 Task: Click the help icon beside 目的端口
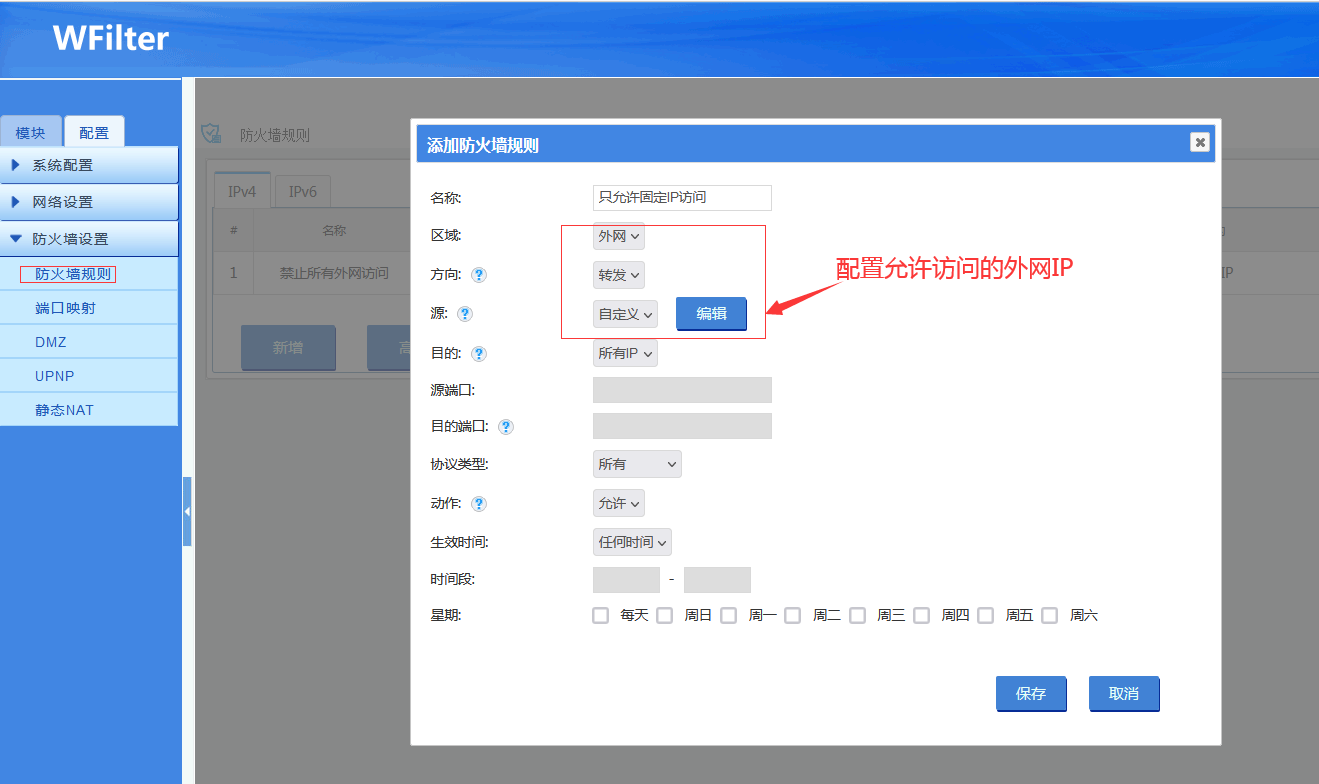click(x=506, y=427)
